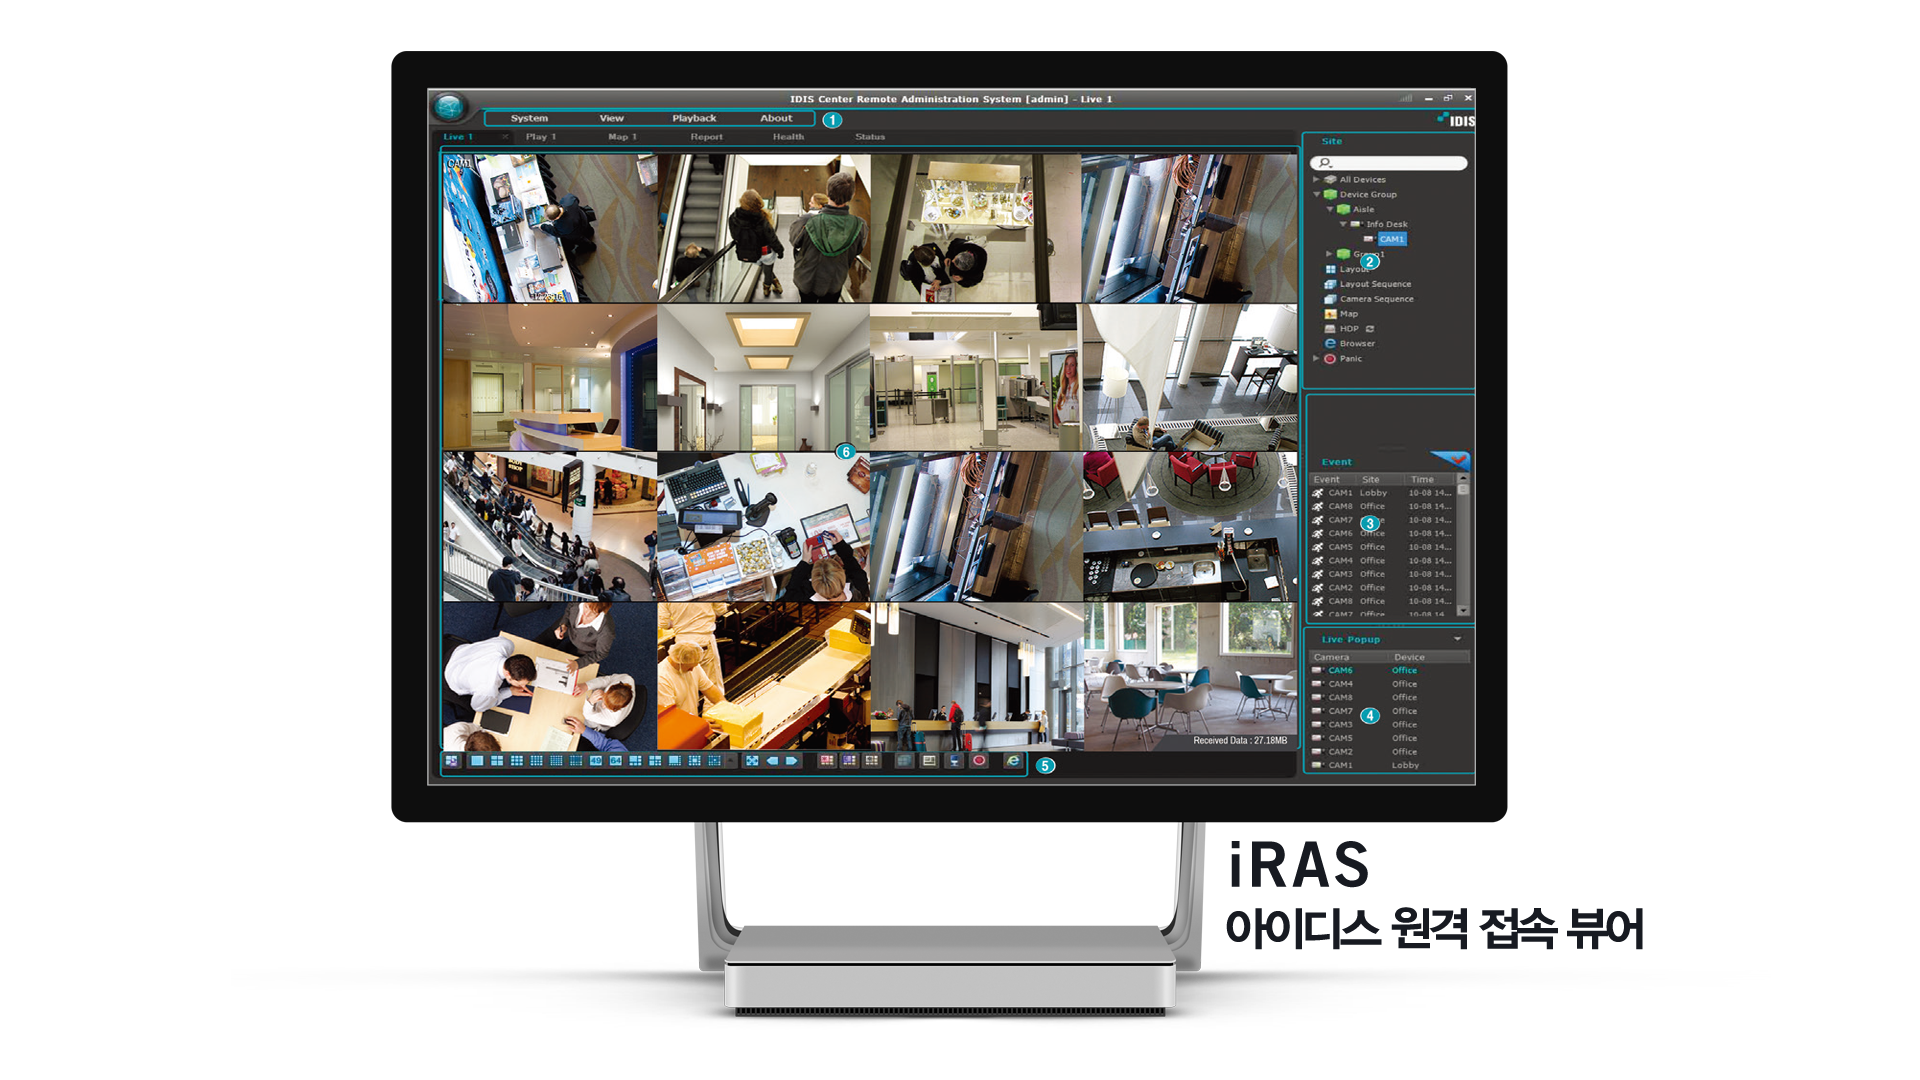This screenshot has height=1080, width=1920.
Task: Go to the next camera group arrow
Action: pyautogui.click(x=791, y=761)
